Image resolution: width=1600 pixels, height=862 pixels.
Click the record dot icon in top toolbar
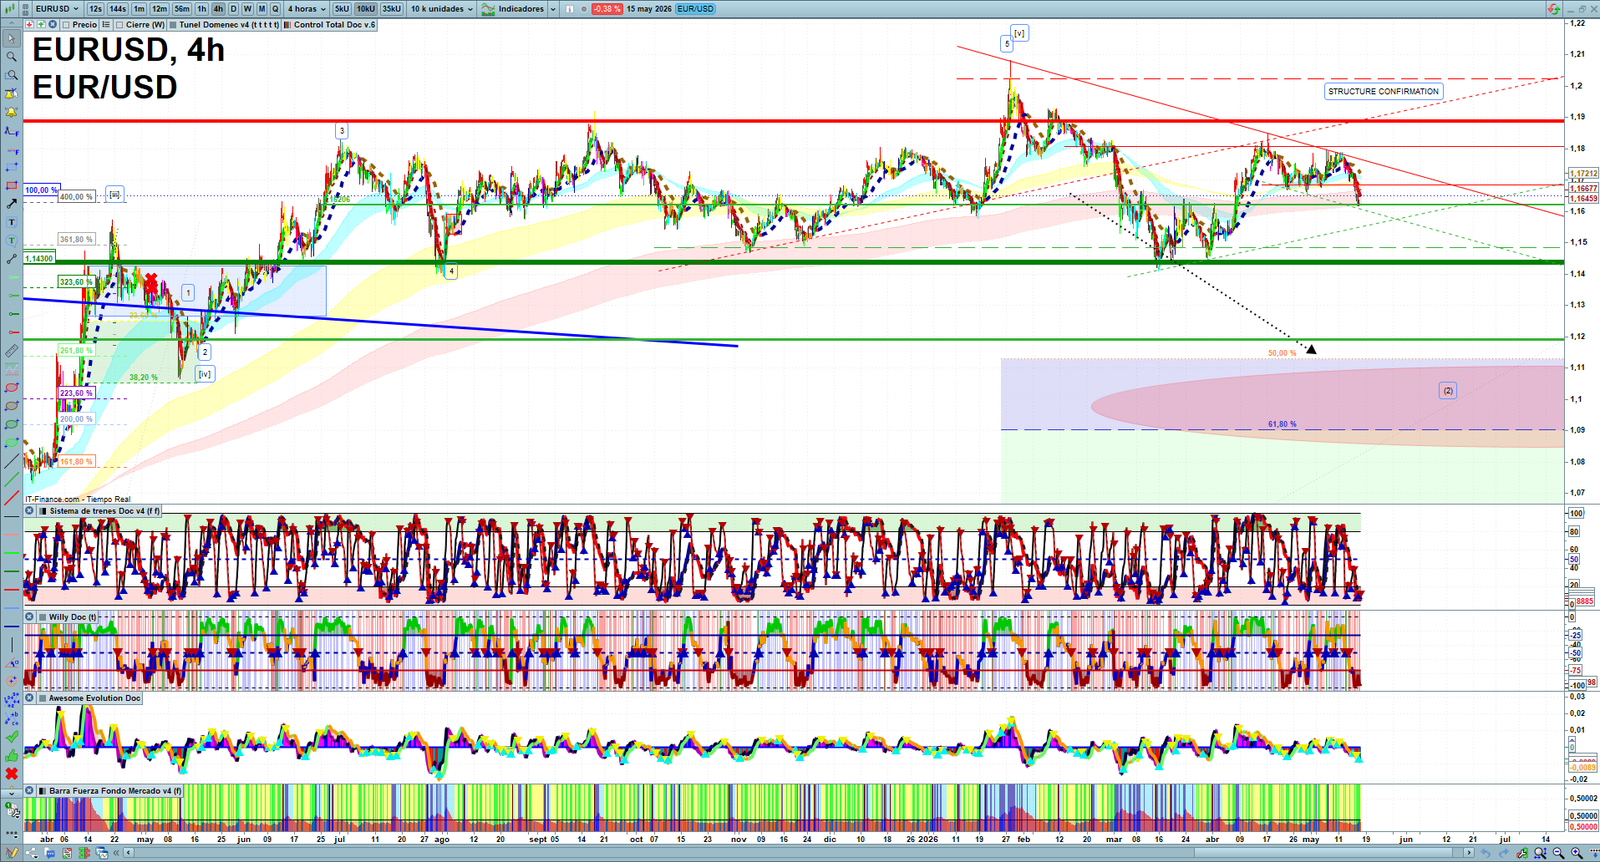[583, 9]
